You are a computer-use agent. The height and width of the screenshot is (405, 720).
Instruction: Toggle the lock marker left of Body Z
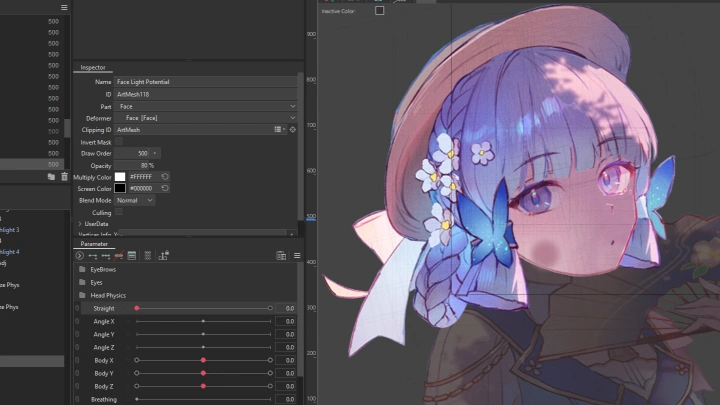77,386
